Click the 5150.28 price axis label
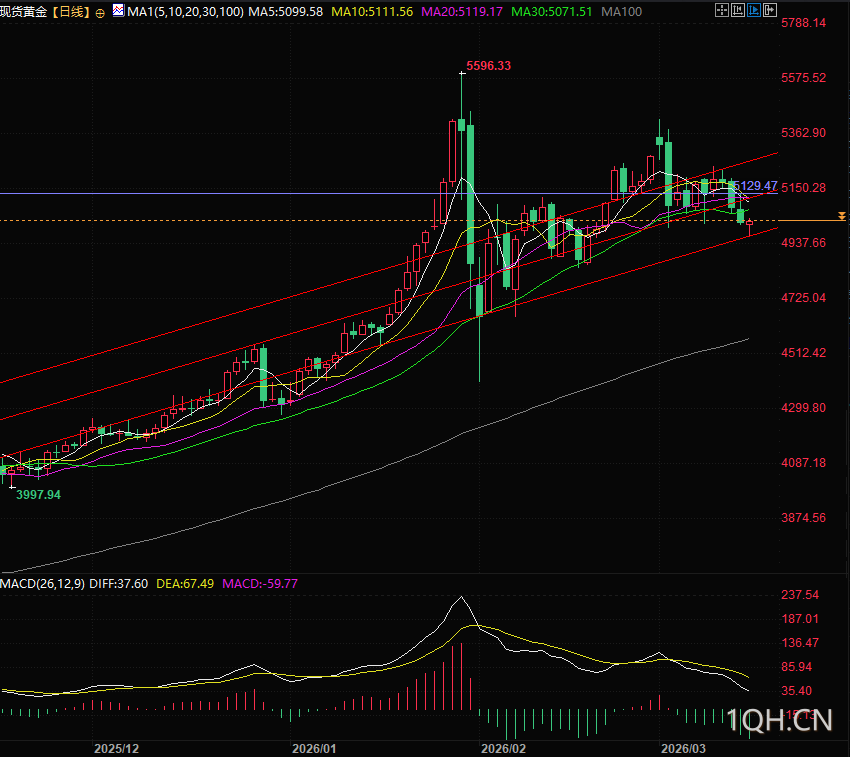Image resolution: width=850 pixels, height=757 pixels. [x=804, y=188]
